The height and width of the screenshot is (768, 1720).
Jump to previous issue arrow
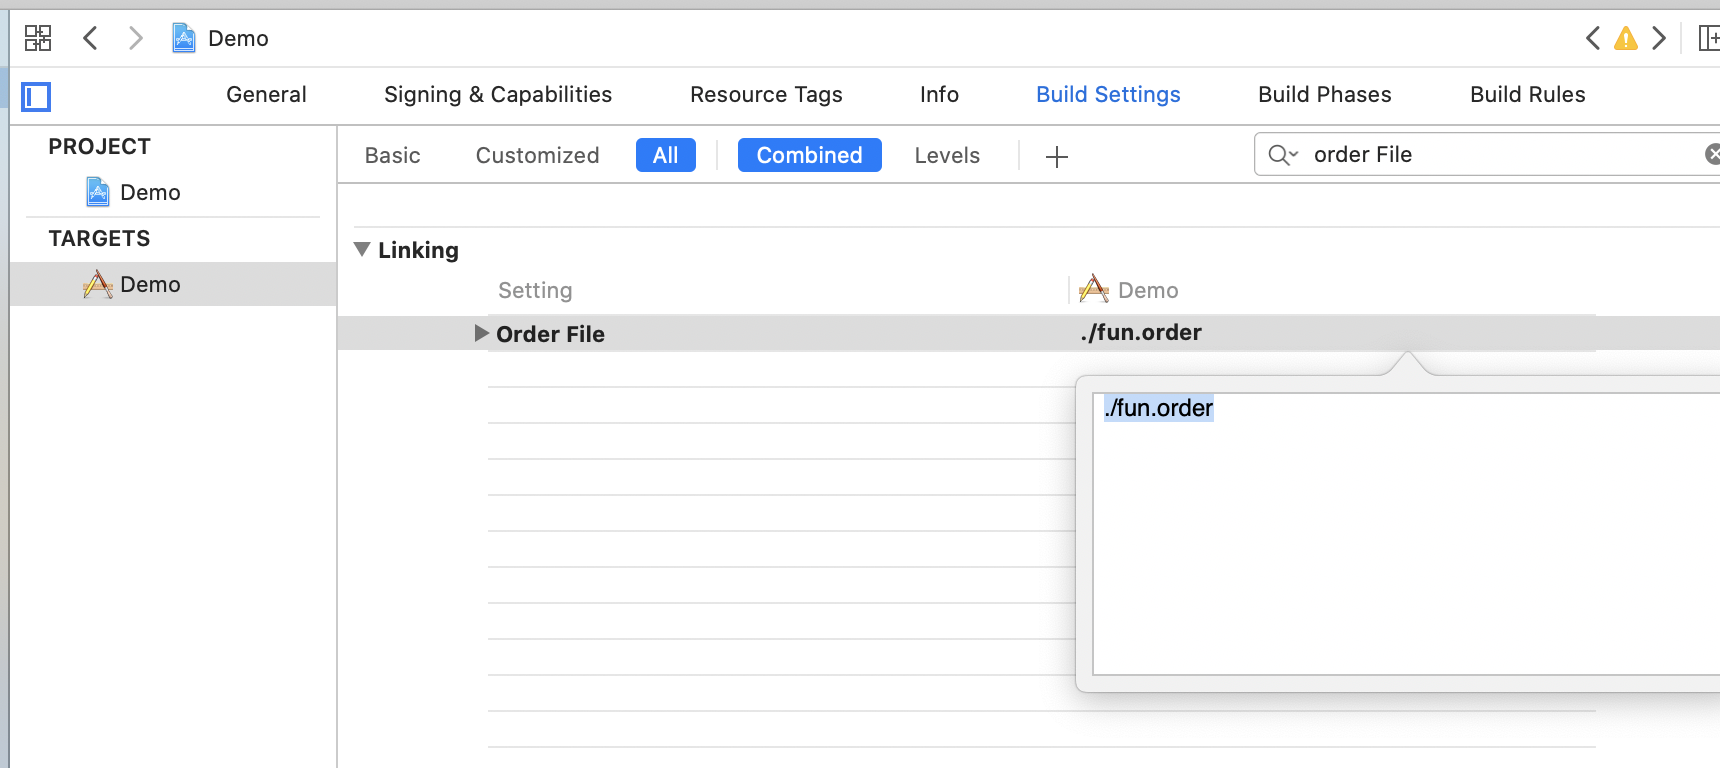click(1593, 38)
